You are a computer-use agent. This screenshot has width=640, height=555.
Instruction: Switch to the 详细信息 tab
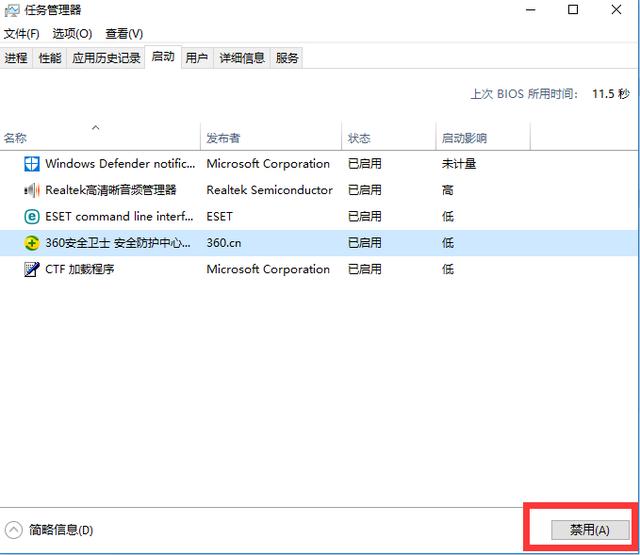point(242,58)
